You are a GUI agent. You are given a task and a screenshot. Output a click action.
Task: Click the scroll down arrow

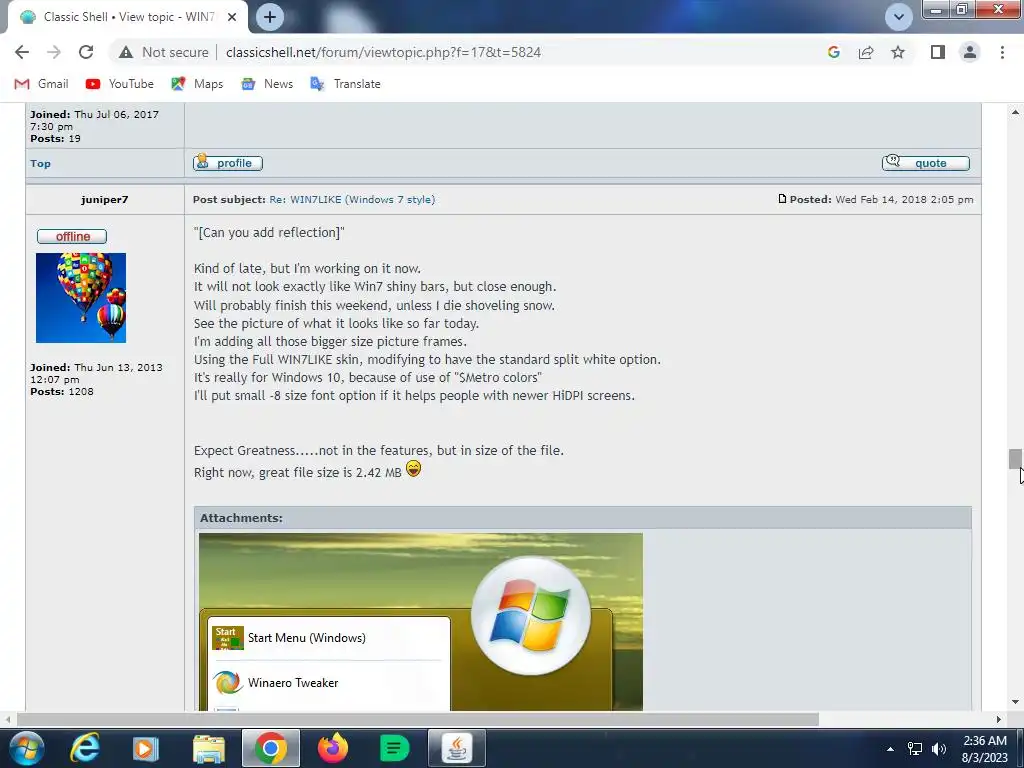pos(1015,702)
